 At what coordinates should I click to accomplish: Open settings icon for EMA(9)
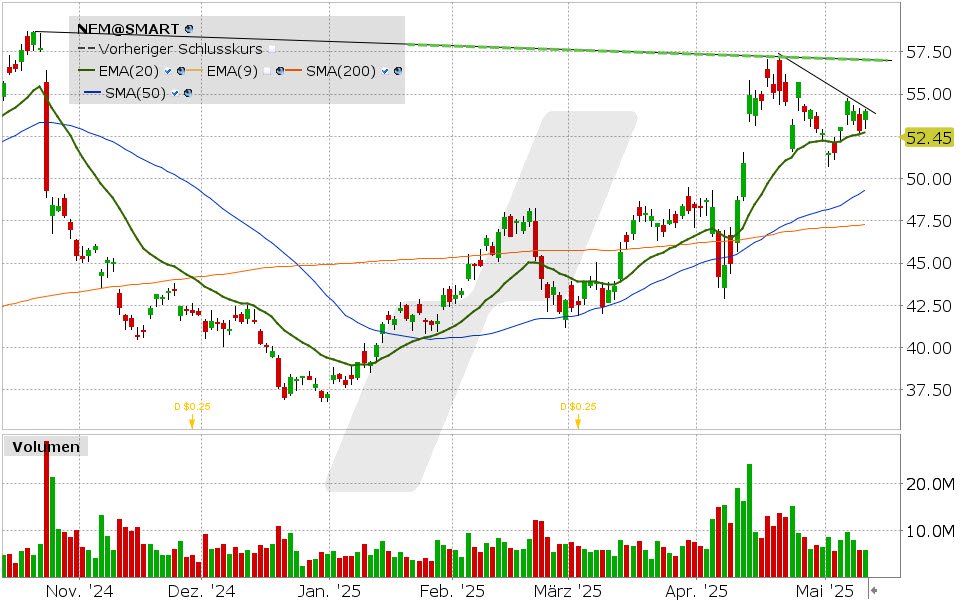[x=279, y=71]
